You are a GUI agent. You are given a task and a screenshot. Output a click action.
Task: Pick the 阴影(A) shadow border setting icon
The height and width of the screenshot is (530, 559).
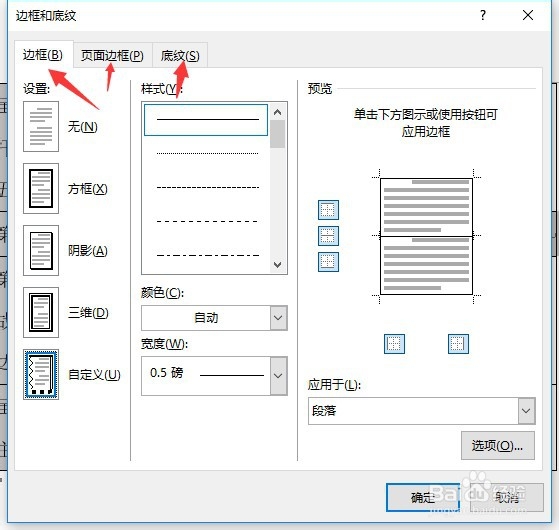click(41, 251)
